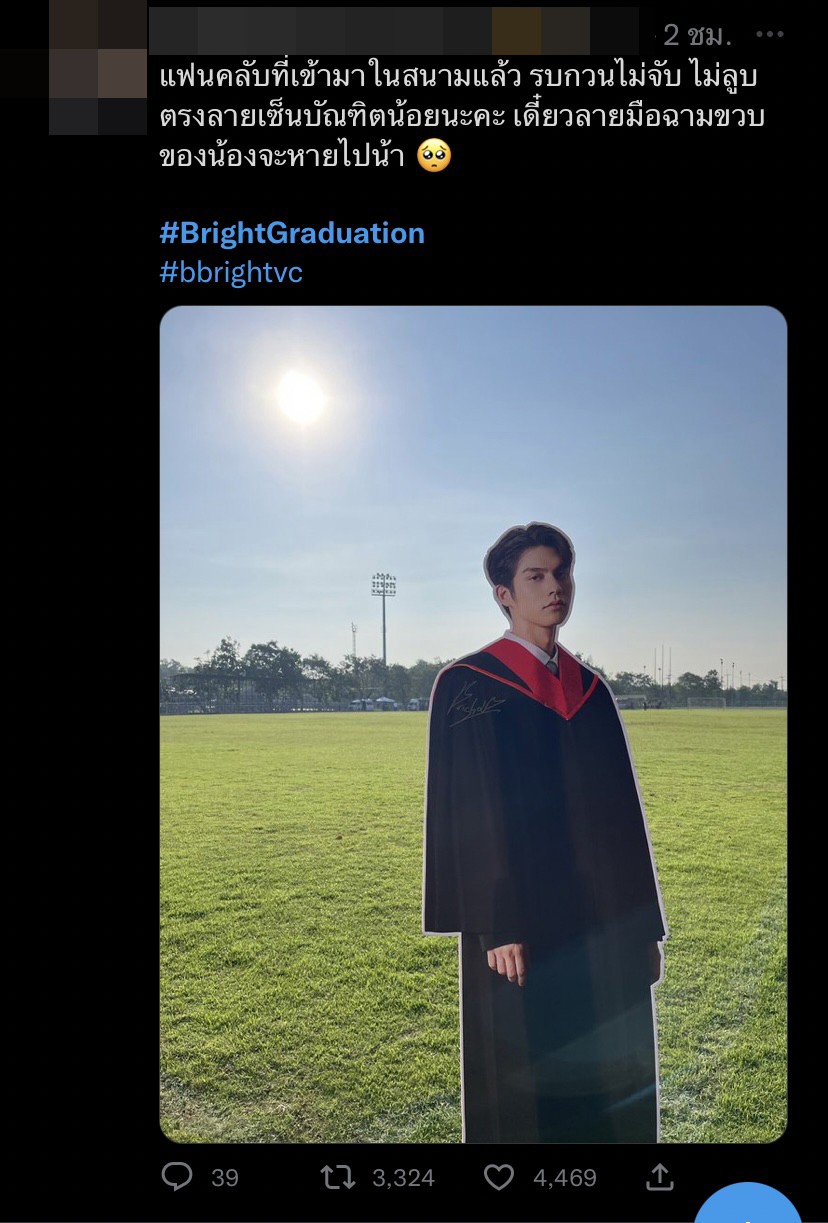
Task: Like the tweet with the heart icon
Action: click(499, 1177)
